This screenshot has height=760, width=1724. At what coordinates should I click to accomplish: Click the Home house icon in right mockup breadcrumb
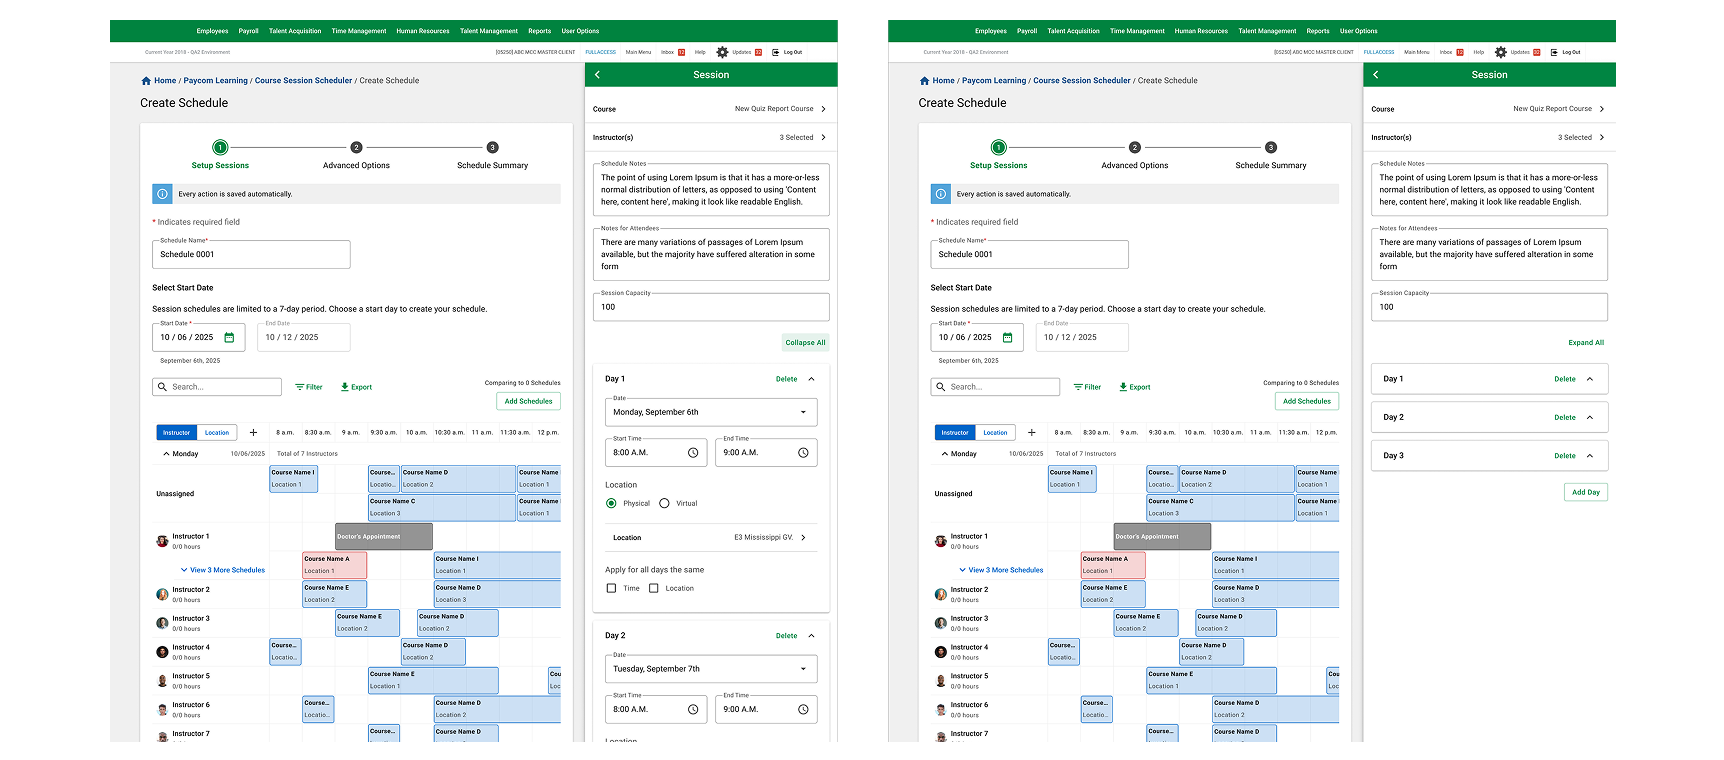924,81
